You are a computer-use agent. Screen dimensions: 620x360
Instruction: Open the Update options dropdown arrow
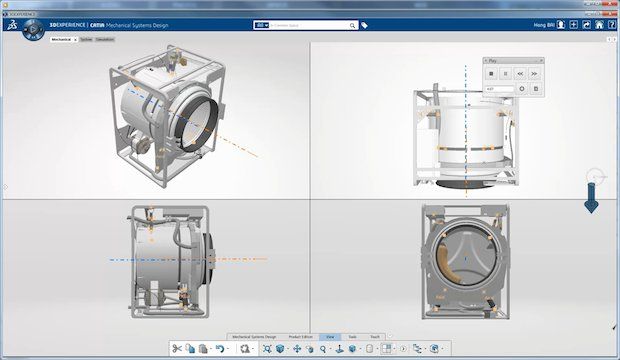click(x=253, y=349)
